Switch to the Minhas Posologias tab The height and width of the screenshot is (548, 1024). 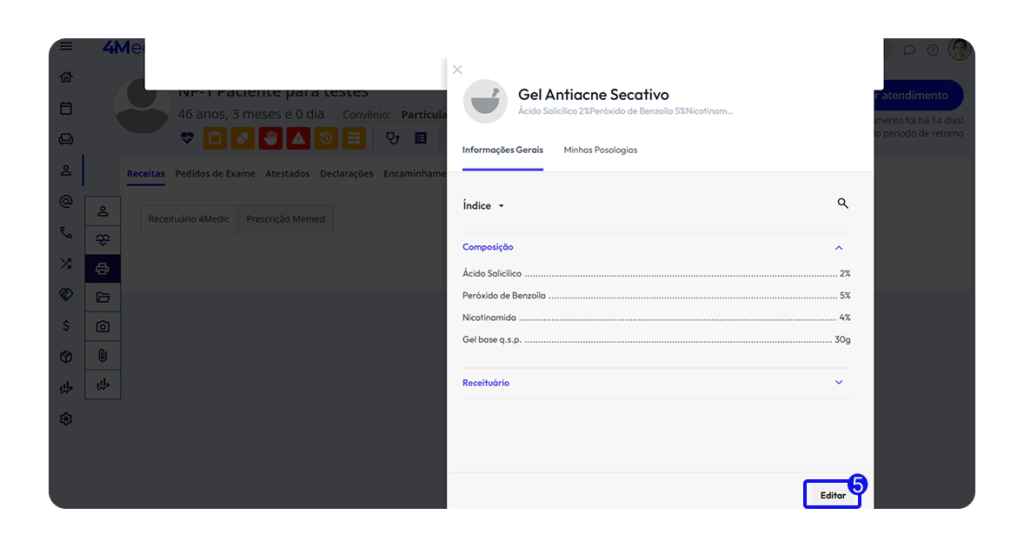[x=600, y=150]
